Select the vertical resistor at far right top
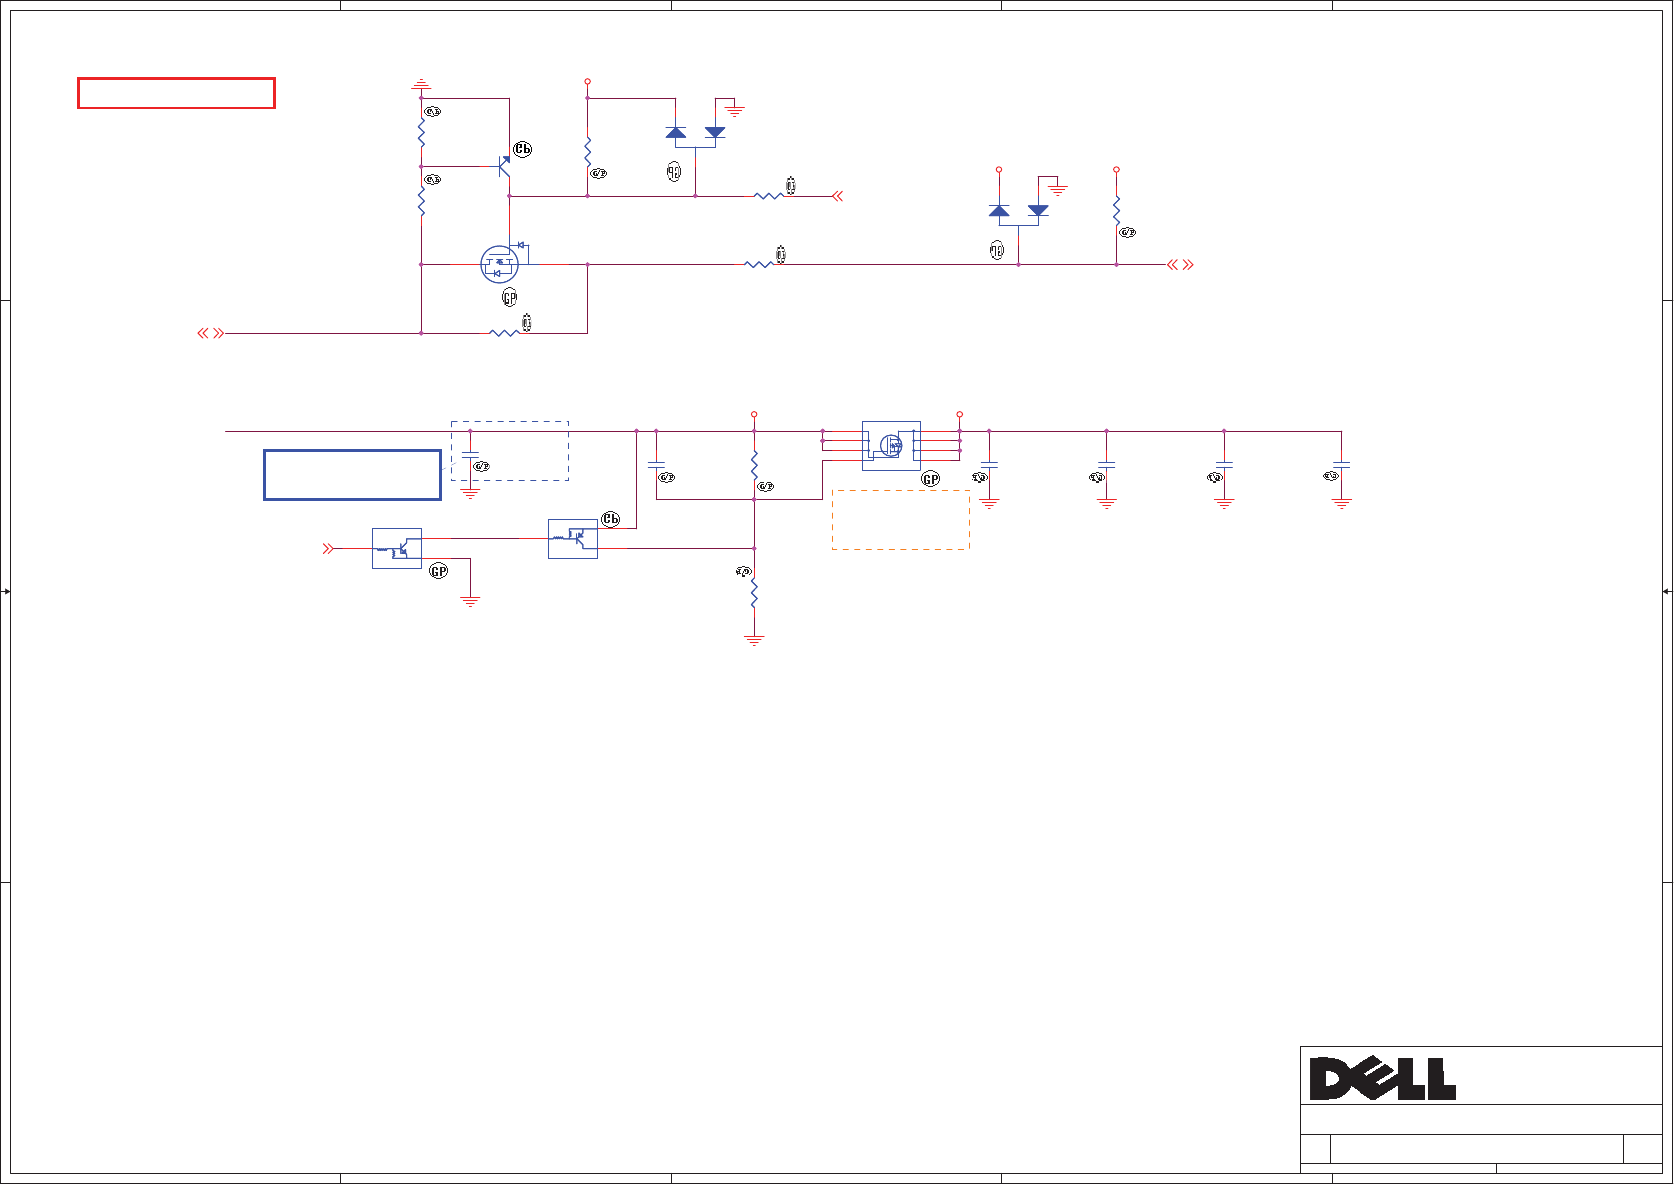The width and height of the screenshot is (1674, 1184). [1116, 211]
